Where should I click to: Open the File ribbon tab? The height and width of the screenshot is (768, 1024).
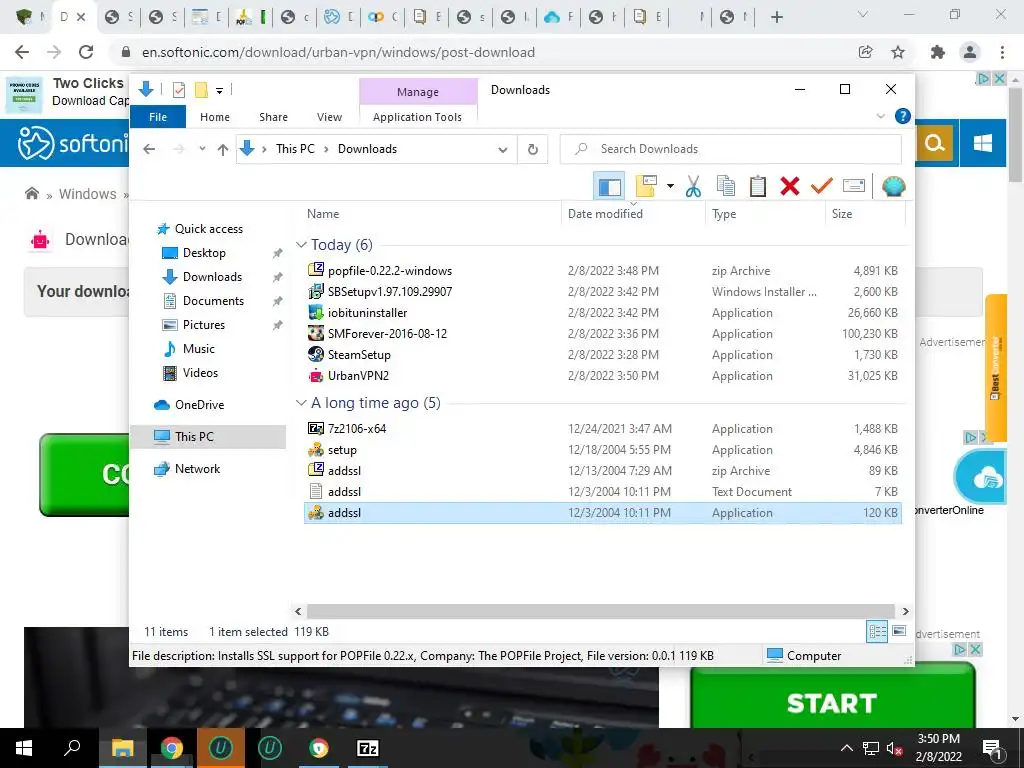click(158, 117)
